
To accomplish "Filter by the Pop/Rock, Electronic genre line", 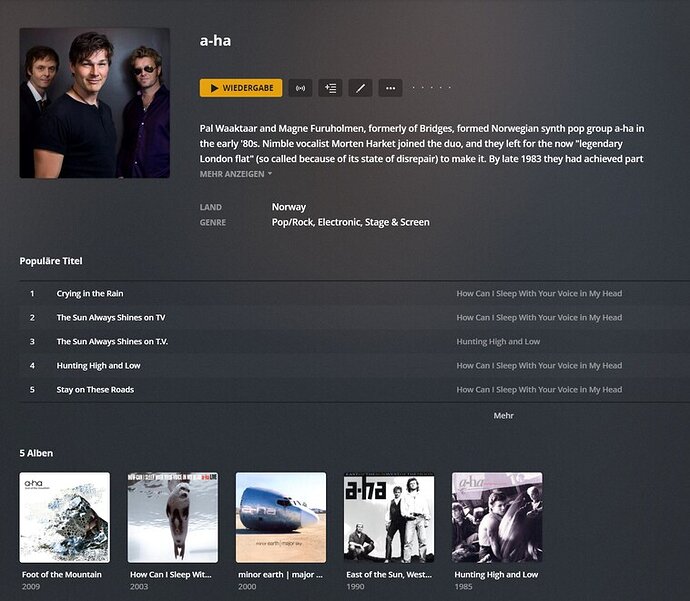I will [350, 222].
